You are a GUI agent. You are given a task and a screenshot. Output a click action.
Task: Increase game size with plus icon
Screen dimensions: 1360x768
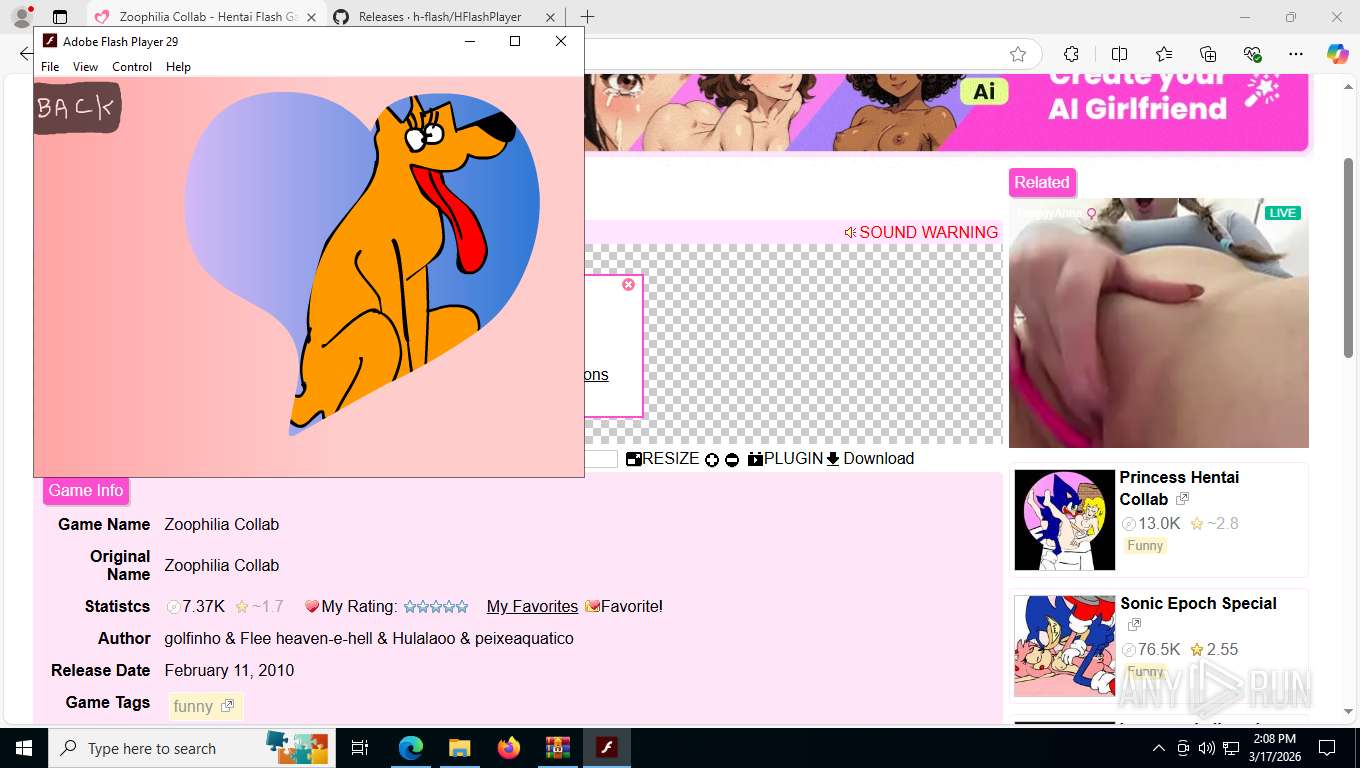[712, 460]
